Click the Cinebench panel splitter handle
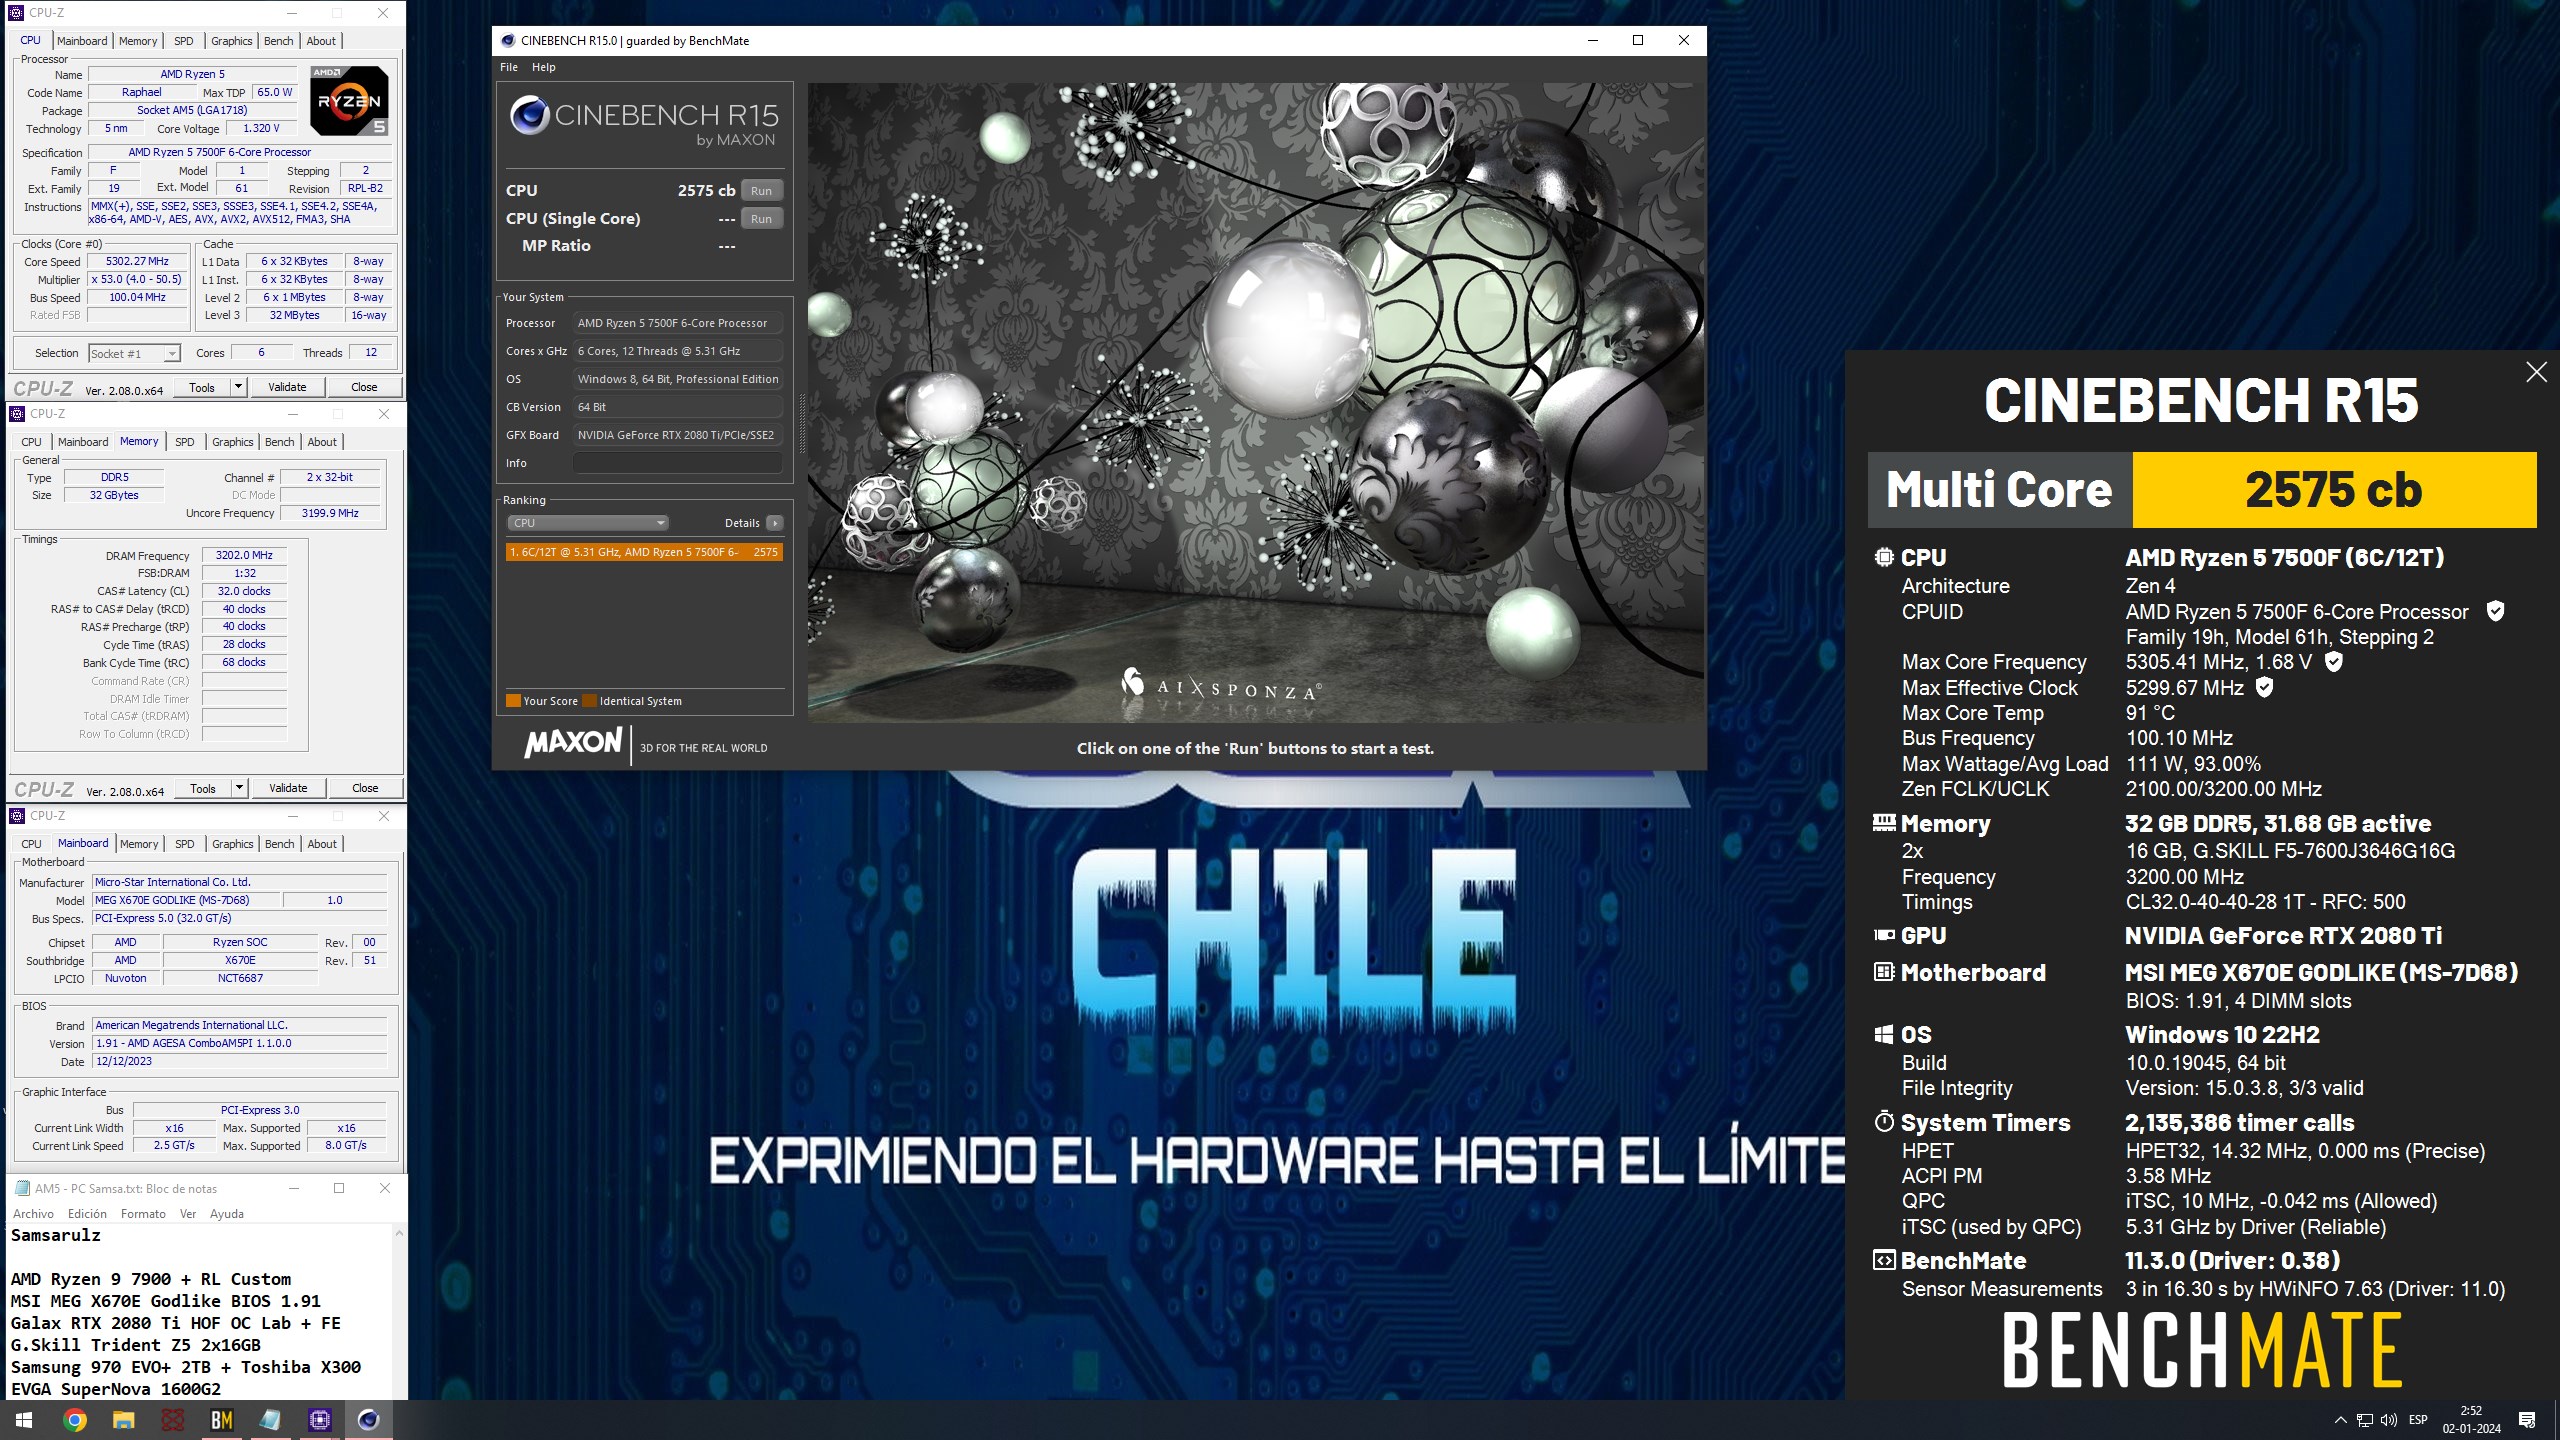 801,423
